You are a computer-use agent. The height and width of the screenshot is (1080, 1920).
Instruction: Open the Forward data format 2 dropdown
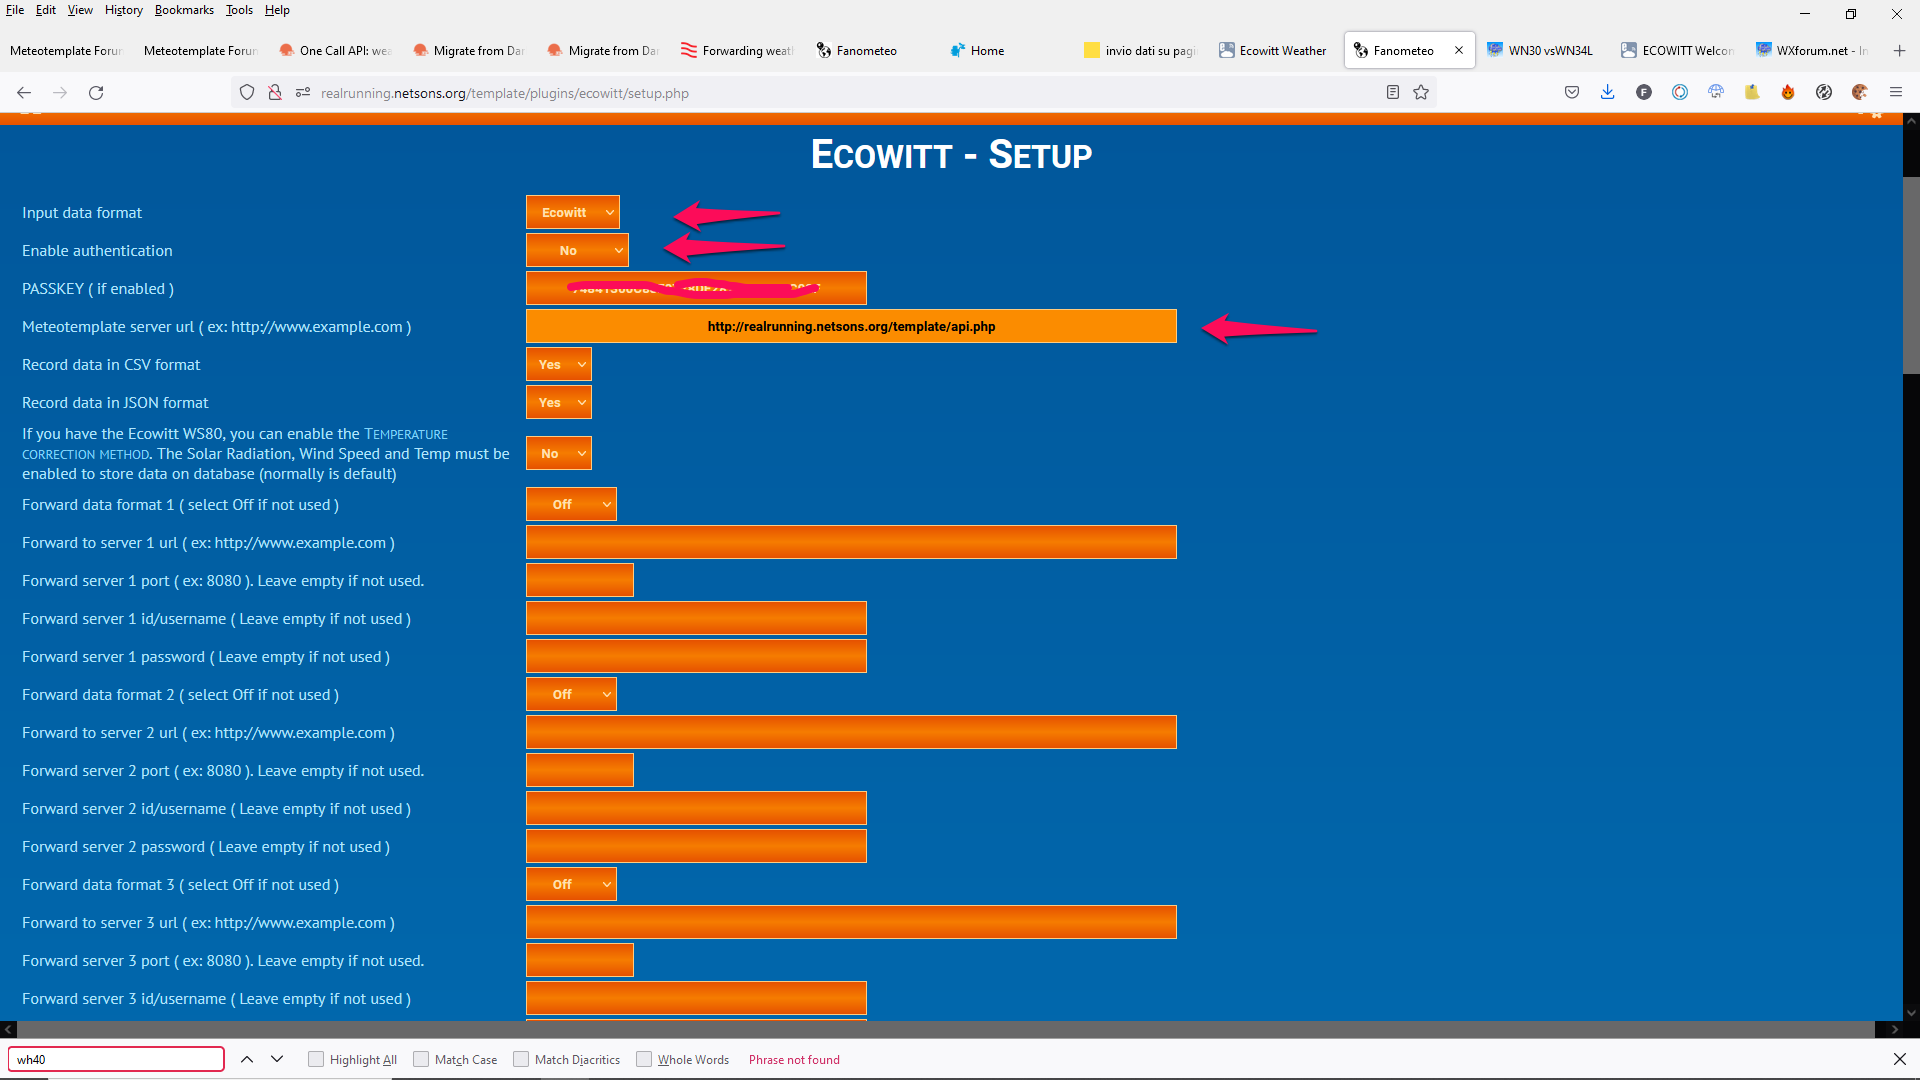pos(571,694)
